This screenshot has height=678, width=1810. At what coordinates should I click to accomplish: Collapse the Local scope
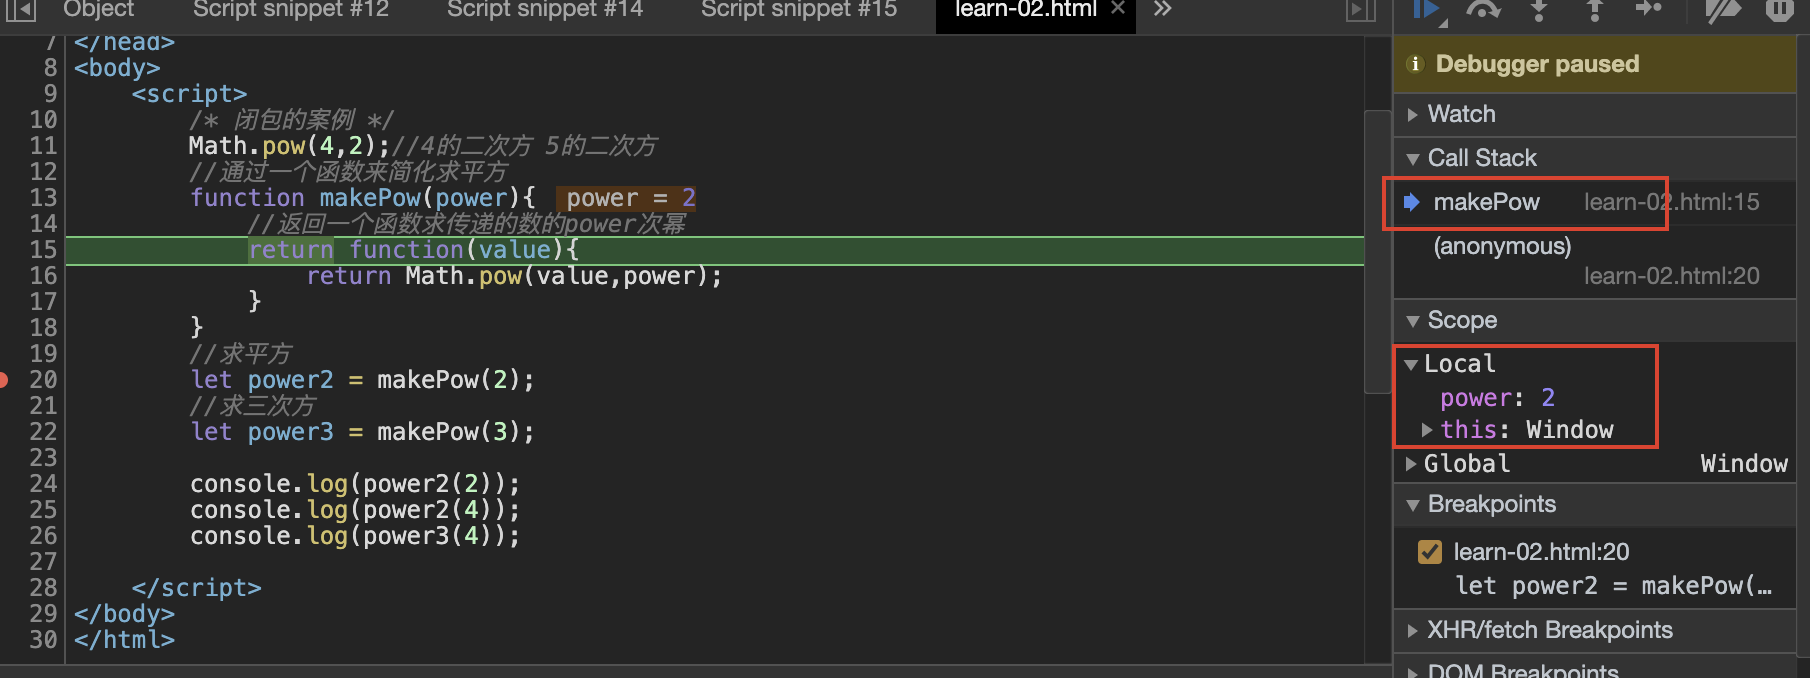click(1411, 364)
